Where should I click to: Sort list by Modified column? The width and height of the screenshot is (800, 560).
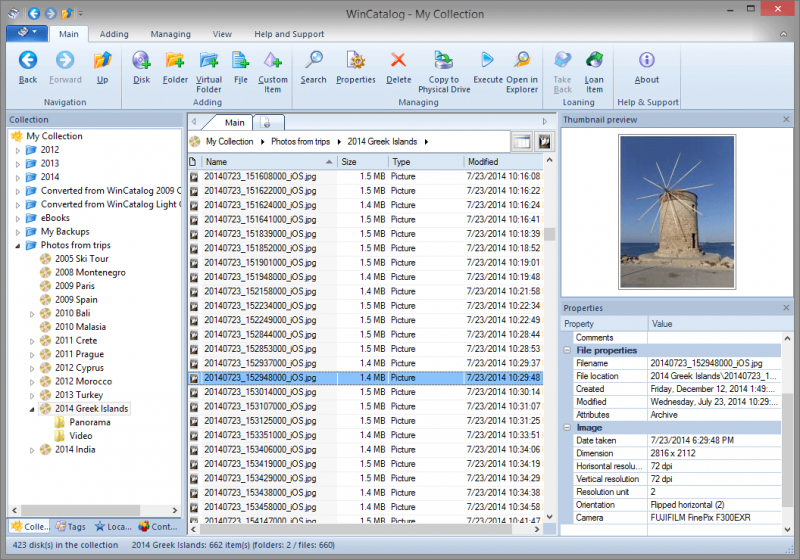point(503,162)
